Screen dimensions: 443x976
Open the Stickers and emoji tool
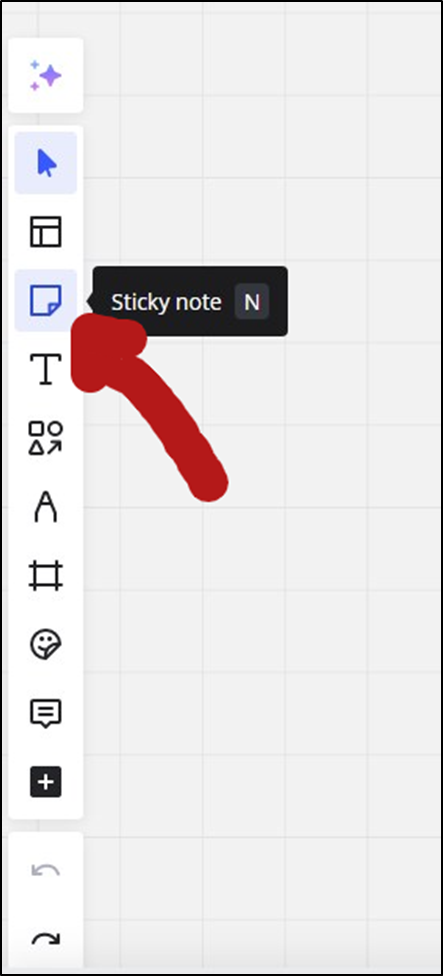tap(46, 644)
